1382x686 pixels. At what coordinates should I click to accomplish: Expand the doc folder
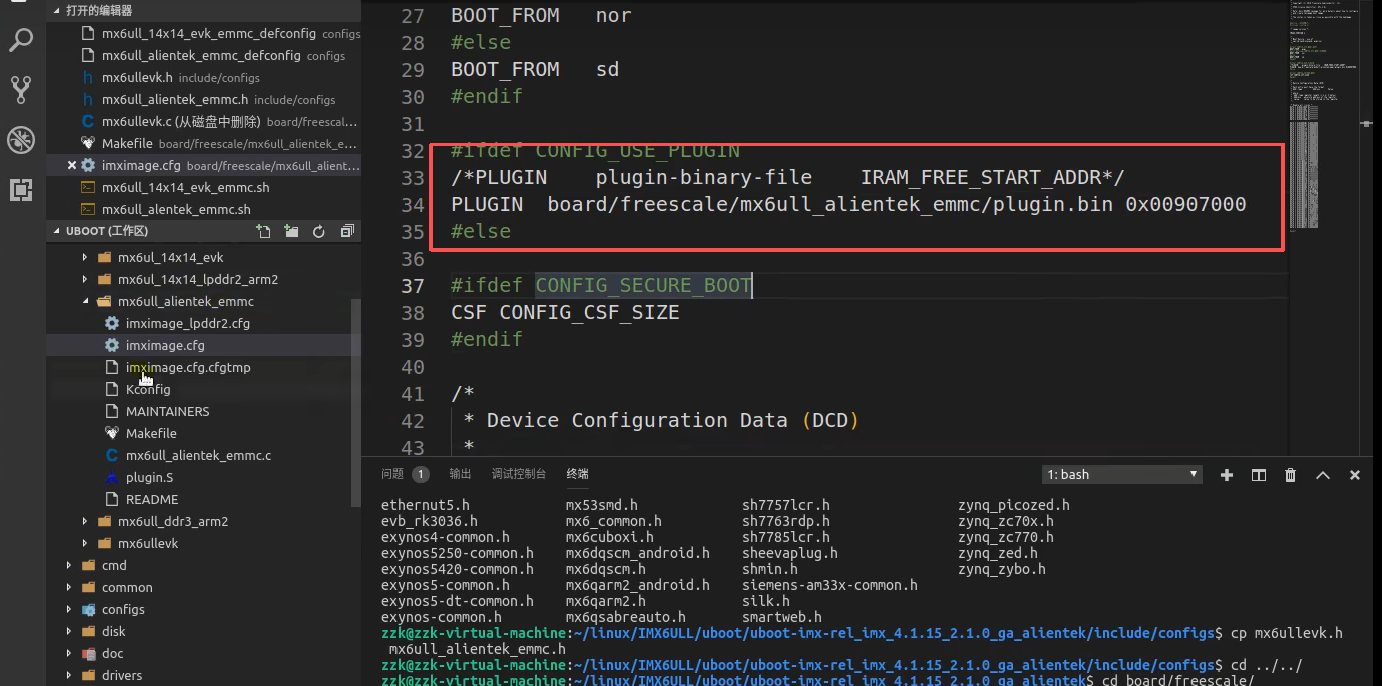click(112, 653)
